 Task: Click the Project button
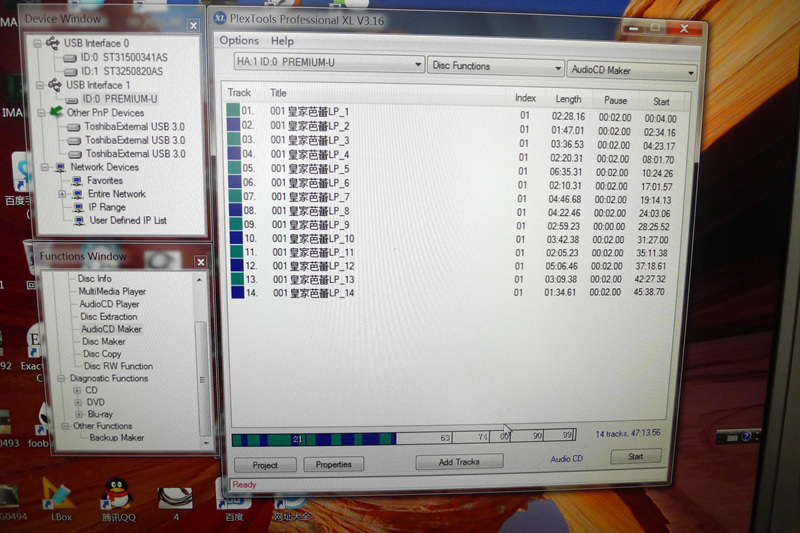[x=265, y=465]
